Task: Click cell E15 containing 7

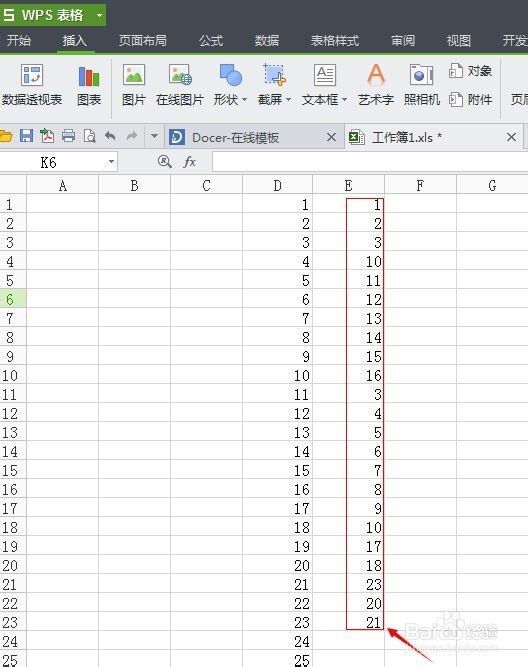Action: (348, 470)
